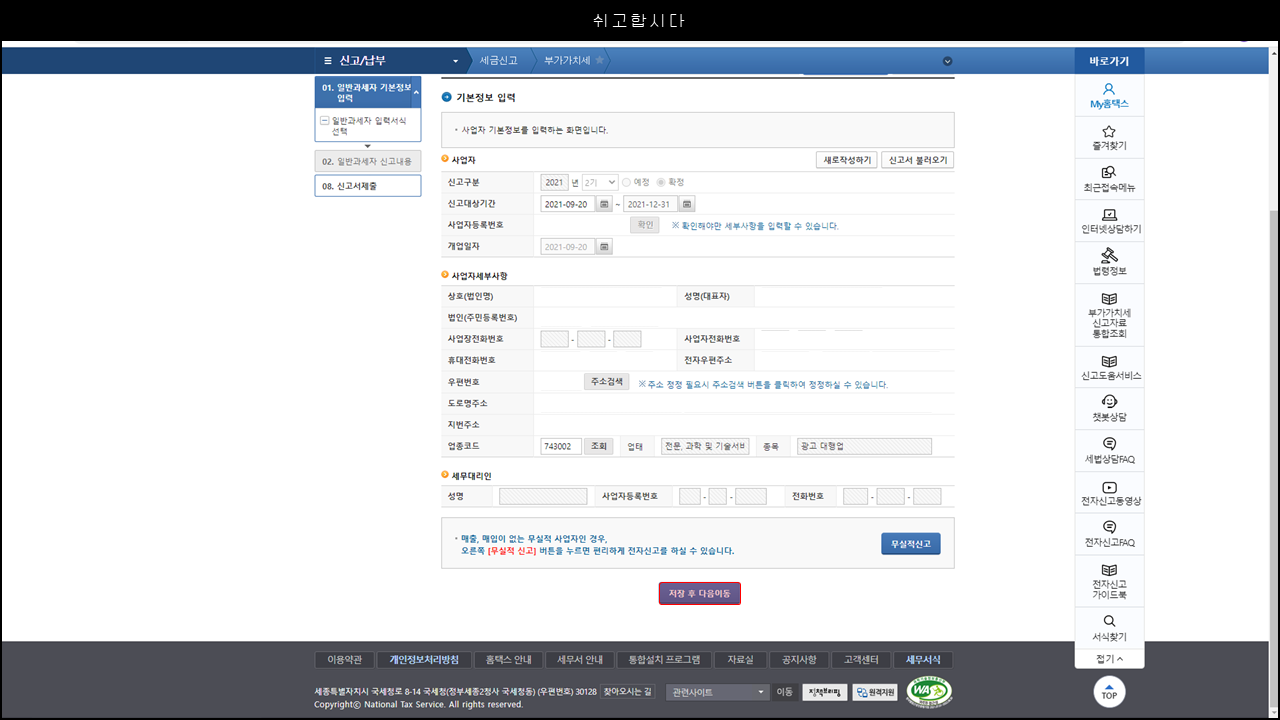Expand the 신고/납부 menu dropdown arrow
The height and width of the screenshot is (720, 1280).
[456, 61]
